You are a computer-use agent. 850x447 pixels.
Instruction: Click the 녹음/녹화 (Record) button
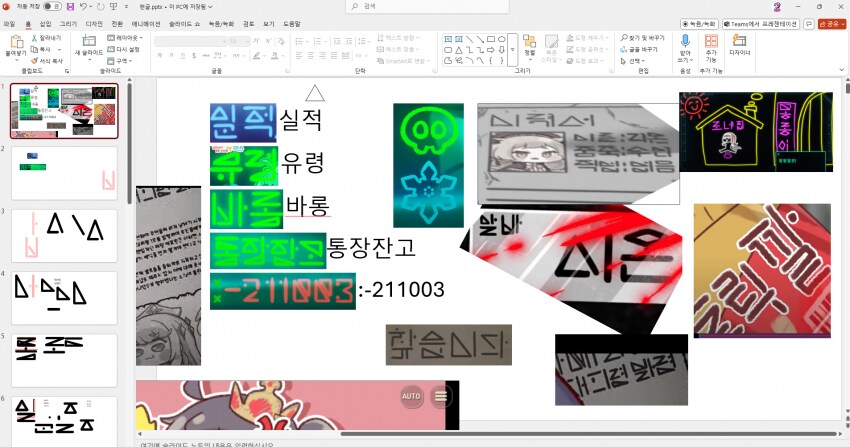coord(699,24)
